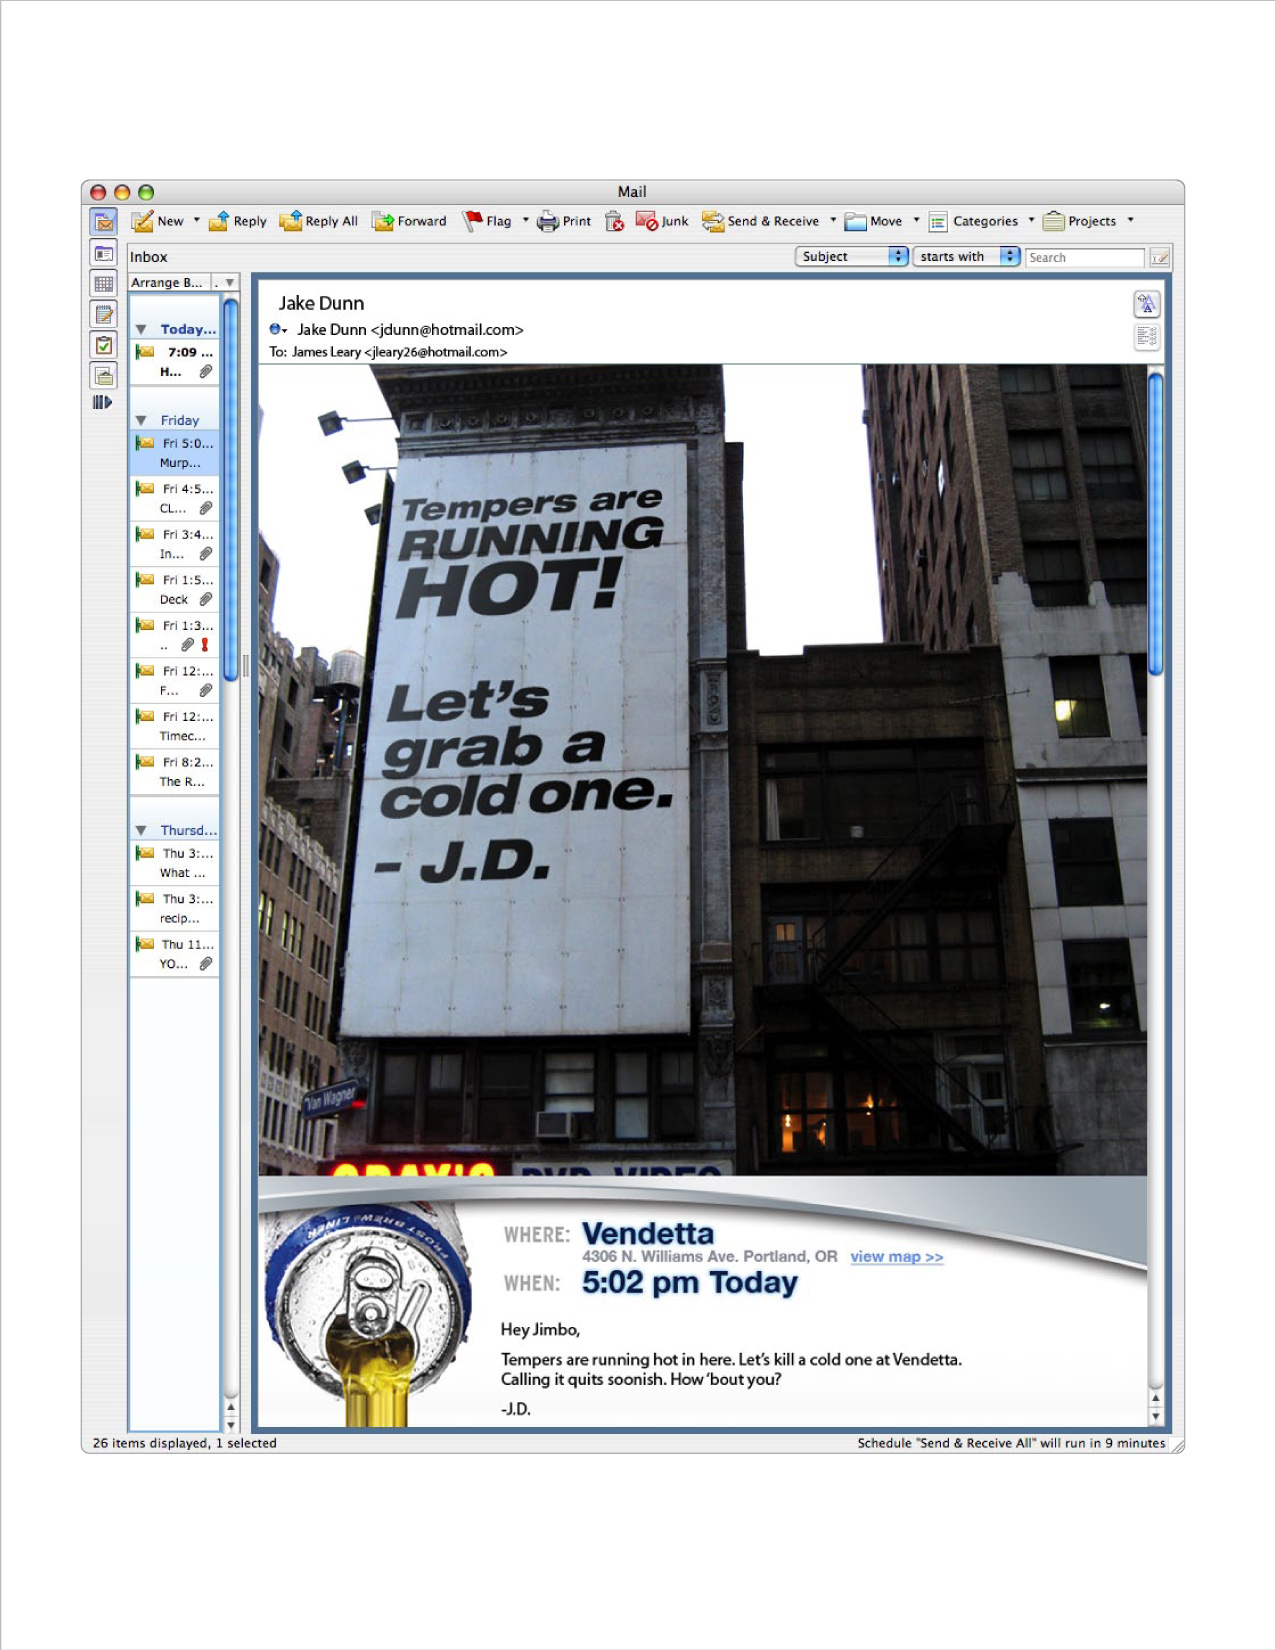Click the message body scrollbar thumb
The image size is (1275, 1650).
1156,523
